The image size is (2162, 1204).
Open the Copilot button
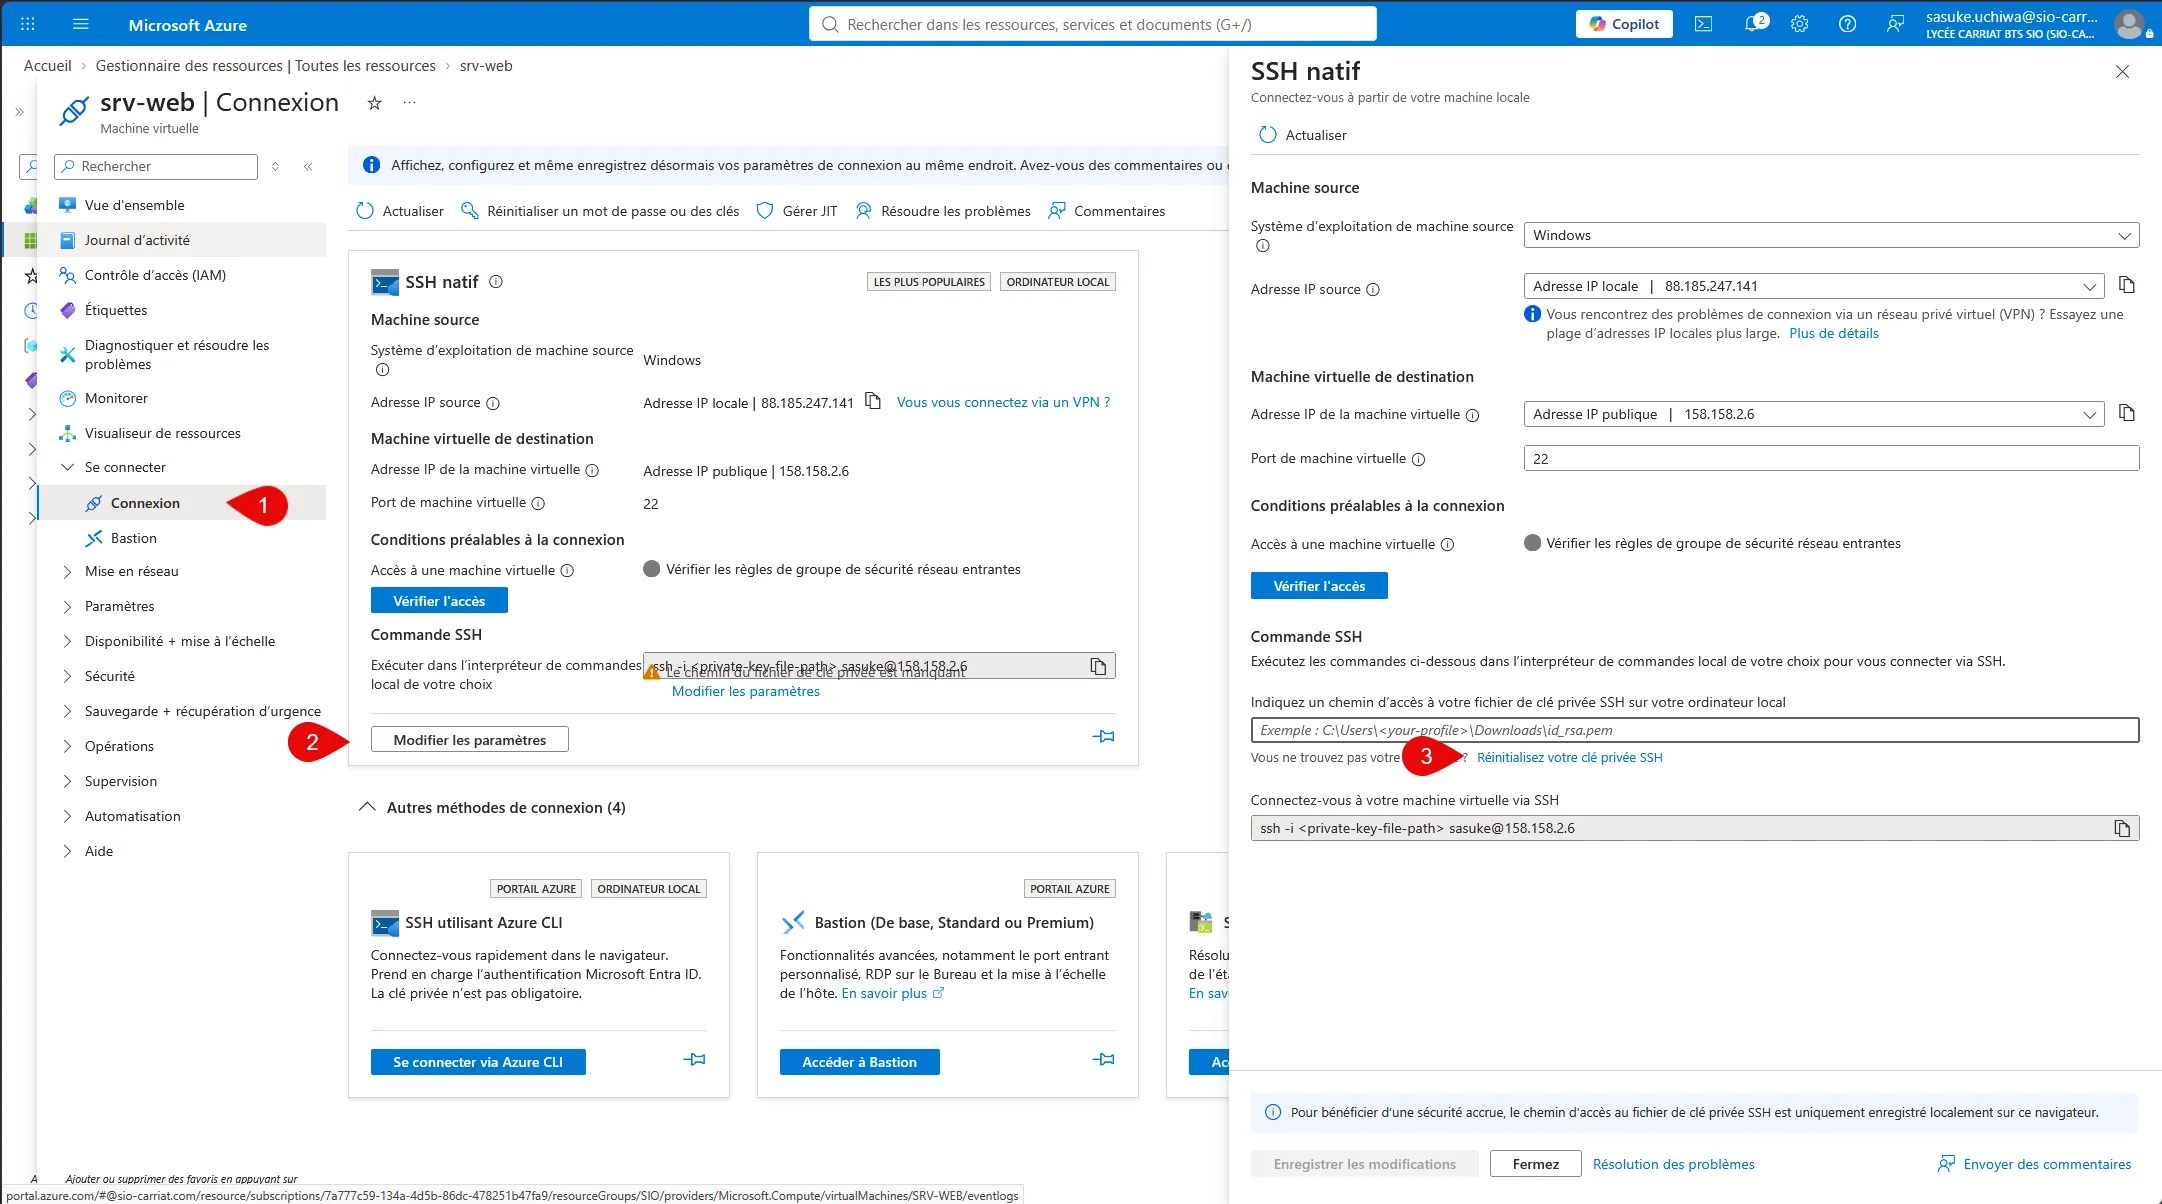(x=1624, y=24)
